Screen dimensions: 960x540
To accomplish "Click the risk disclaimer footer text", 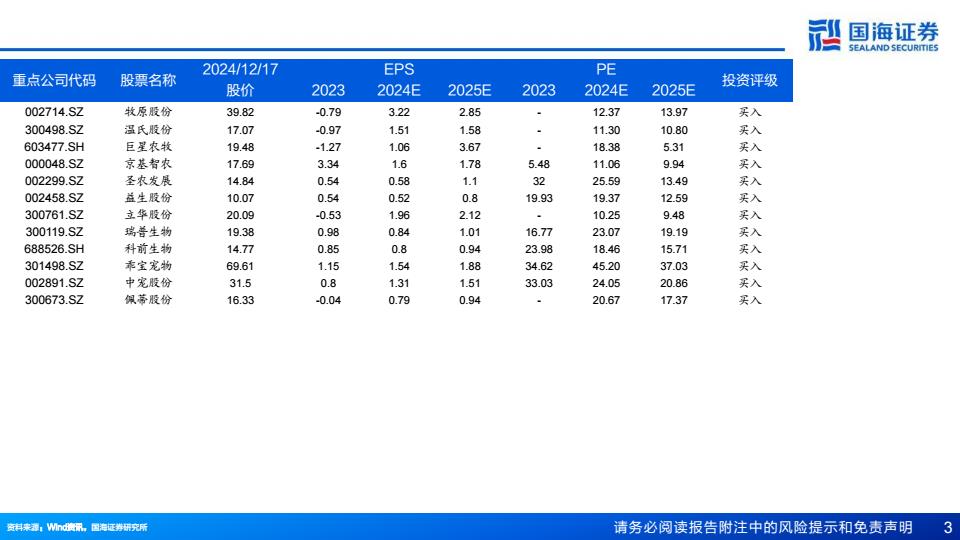I will coord(763,527).
